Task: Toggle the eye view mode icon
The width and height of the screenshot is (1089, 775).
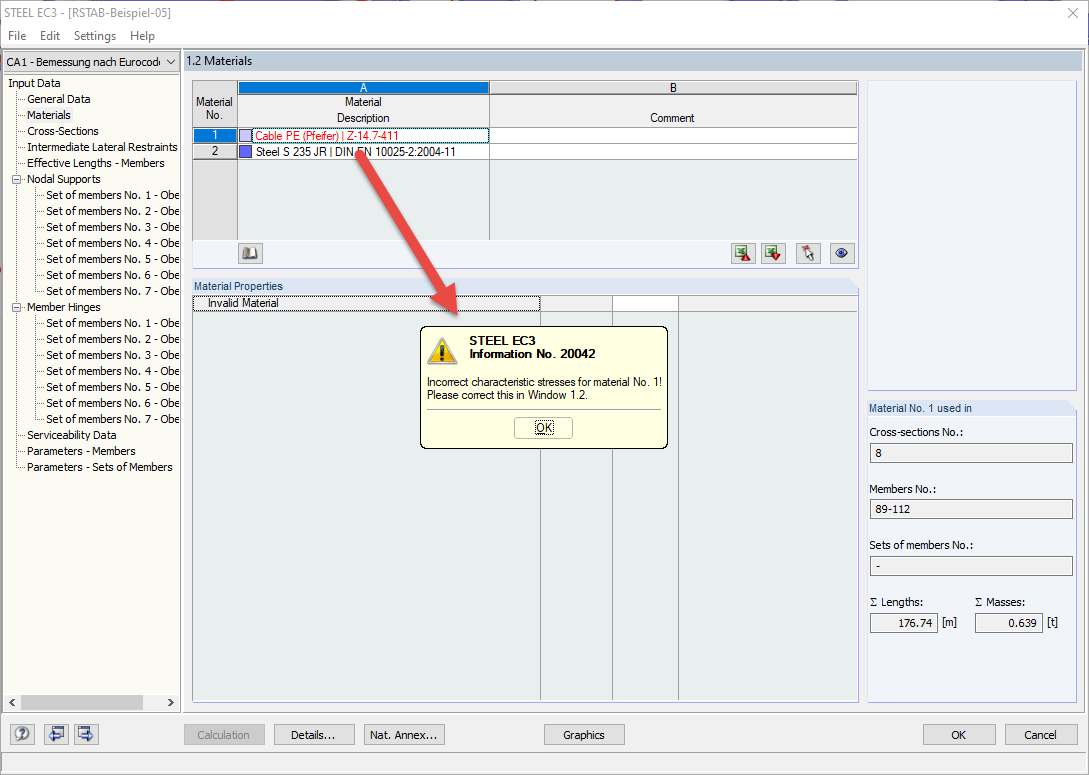Action: (x=842, y=253)
